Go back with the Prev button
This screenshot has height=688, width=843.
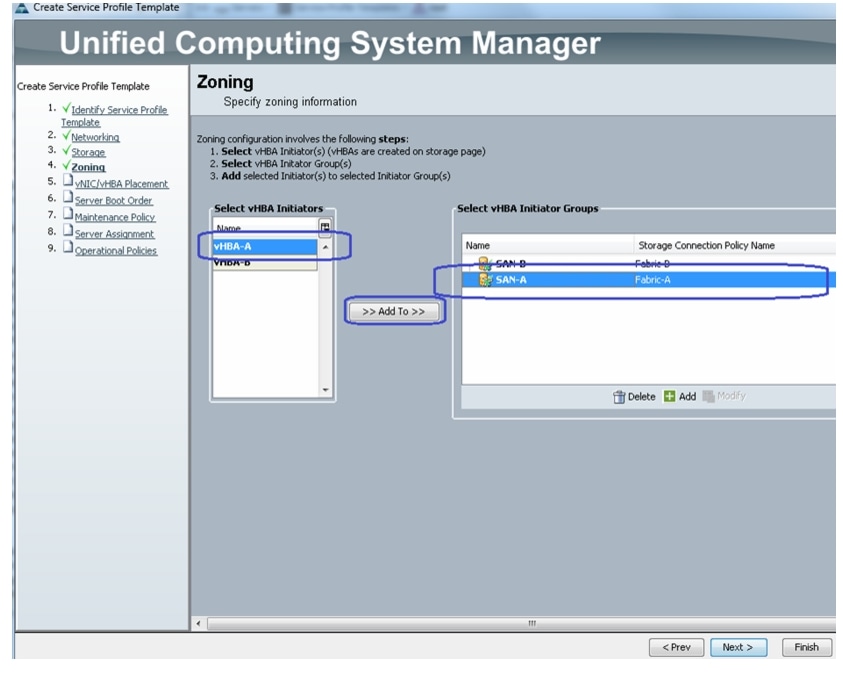click(x=676, y=647)
